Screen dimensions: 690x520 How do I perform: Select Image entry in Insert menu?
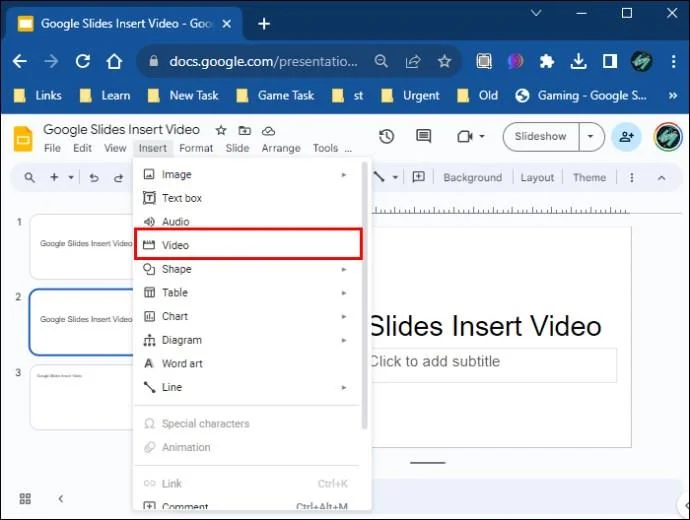[248, 175]
